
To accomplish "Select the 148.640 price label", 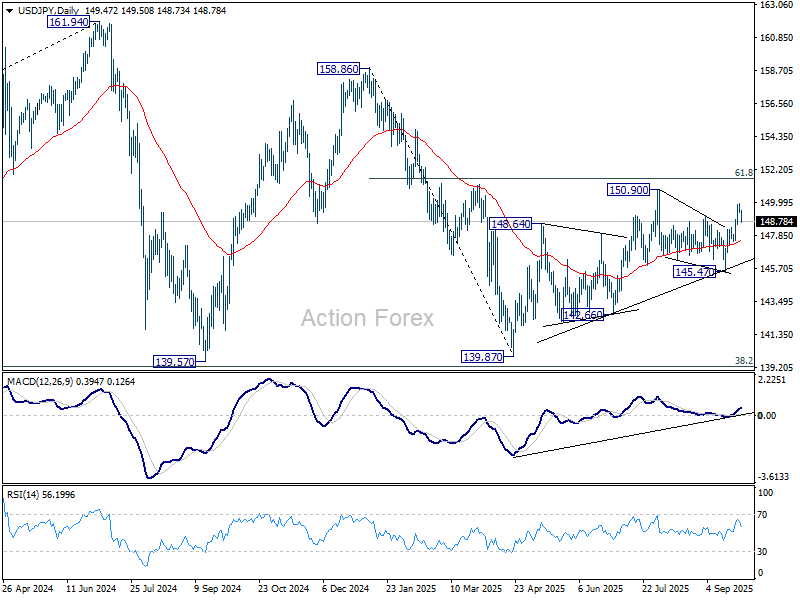I will 510,223.
